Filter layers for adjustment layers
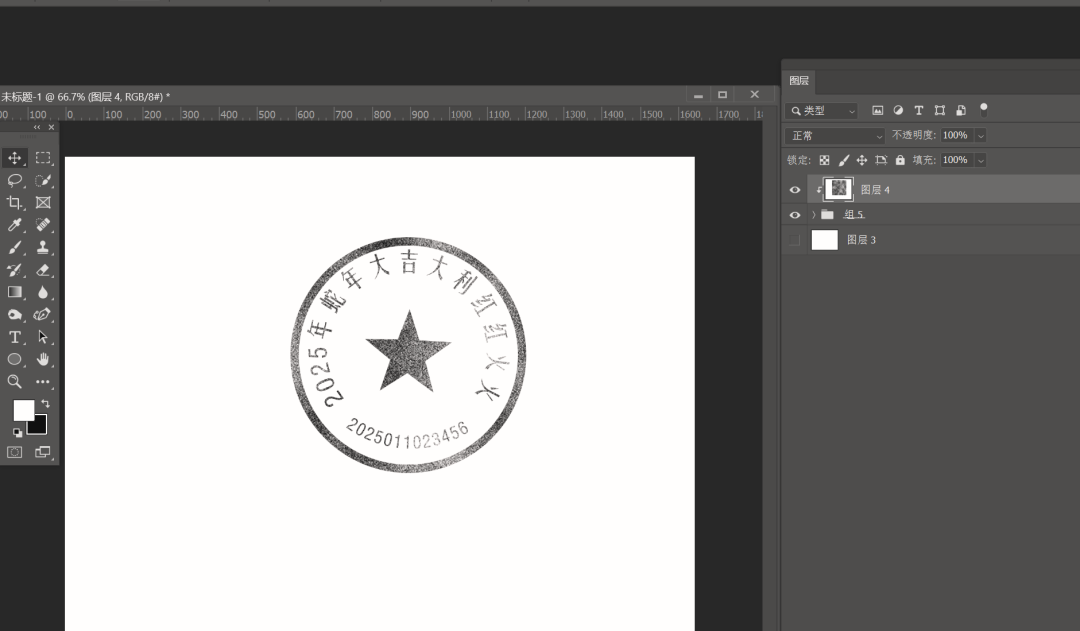This screenshot has width=1080, height=631. (x=898, y=110)
